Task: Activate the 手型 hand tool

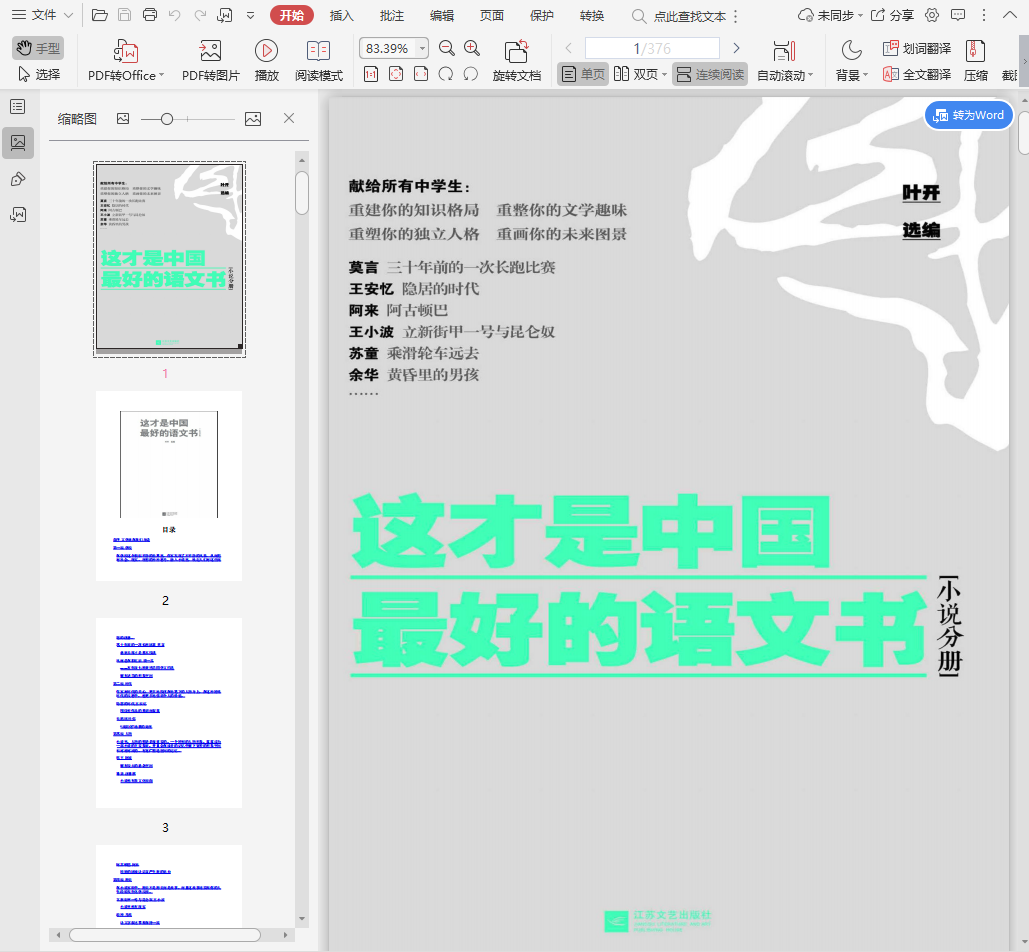Action: (38, 48)
